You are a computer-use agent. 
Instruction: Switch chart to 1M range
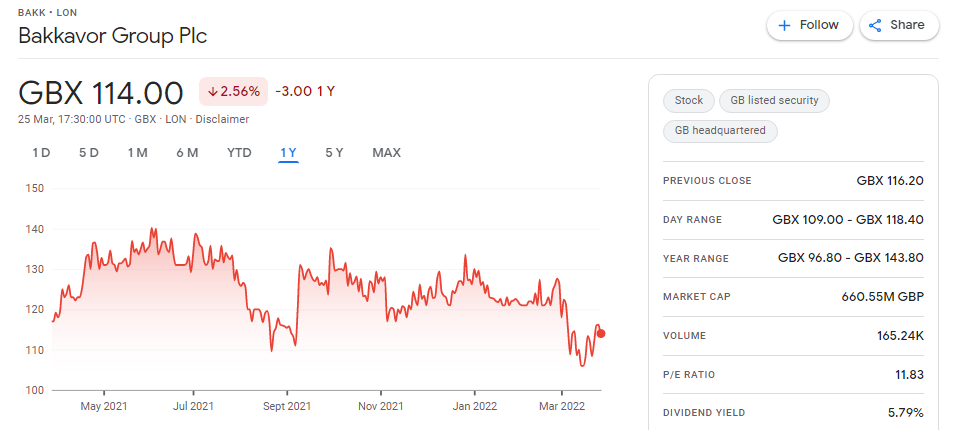tap(137, 153)
